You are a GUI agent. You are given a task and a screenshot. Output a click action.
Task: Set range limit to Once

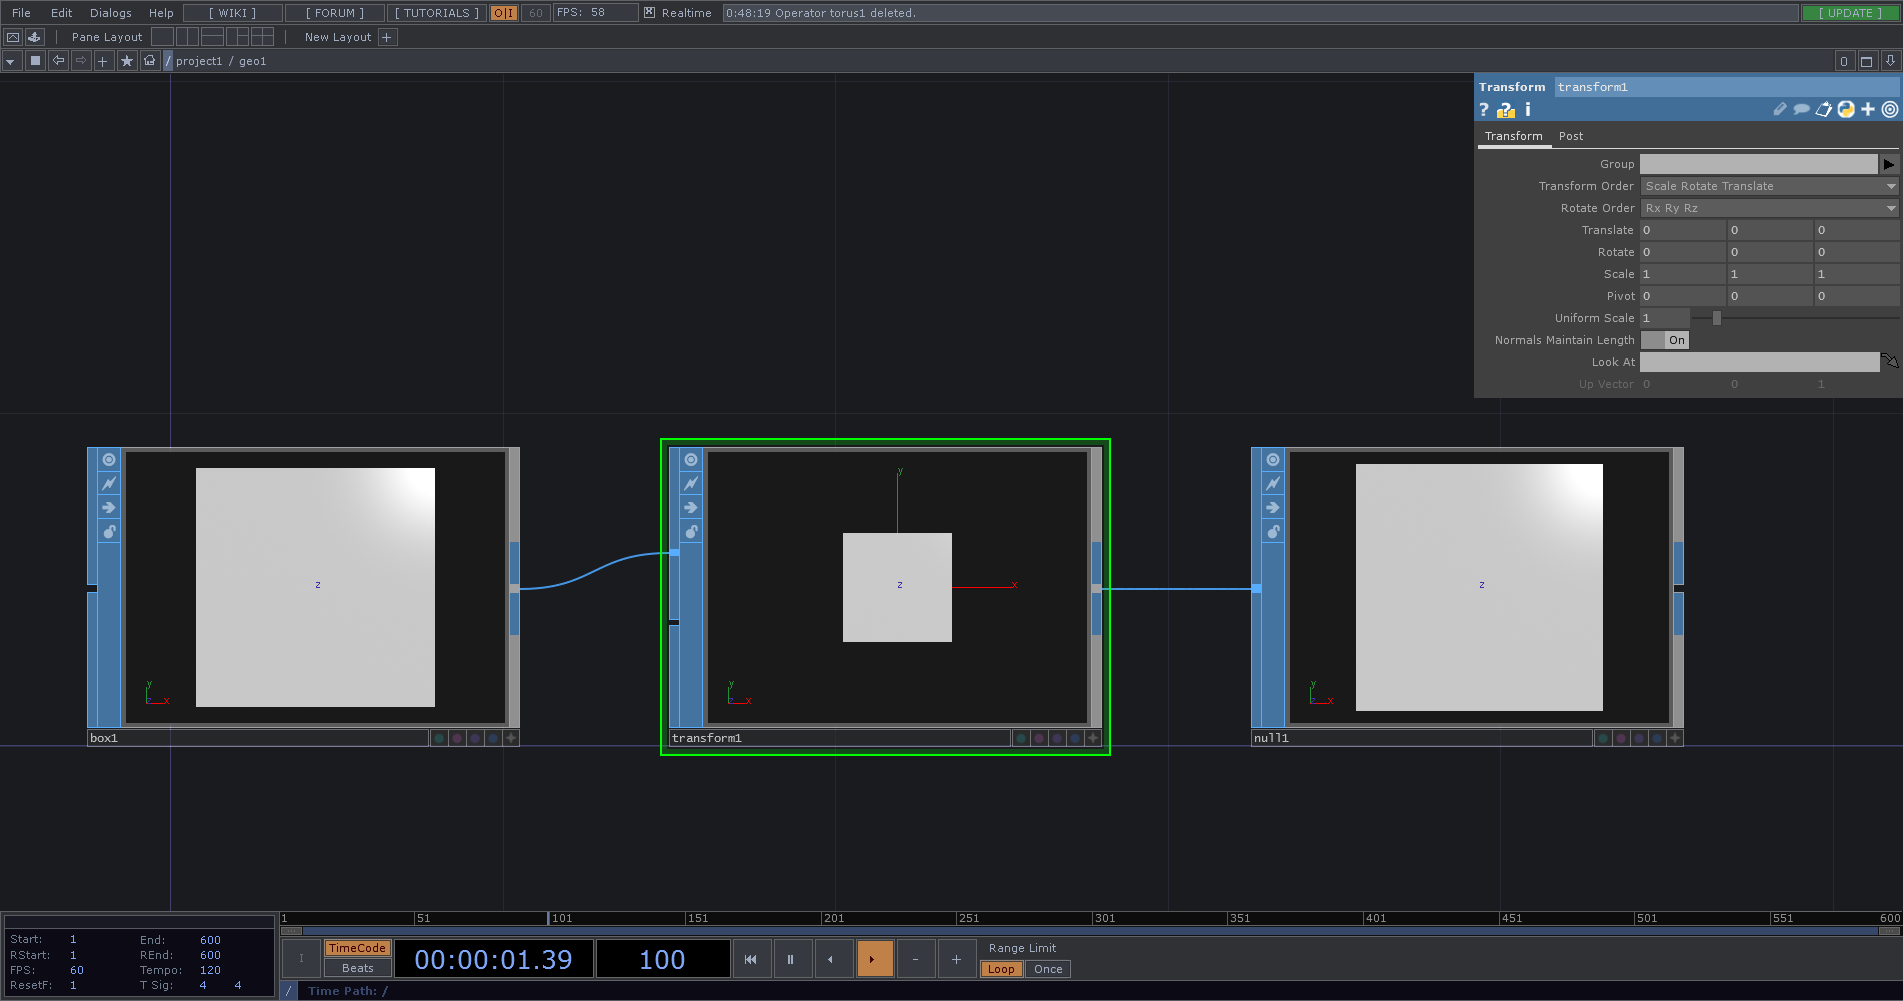pyautogui.click(x=1048, y=969)
